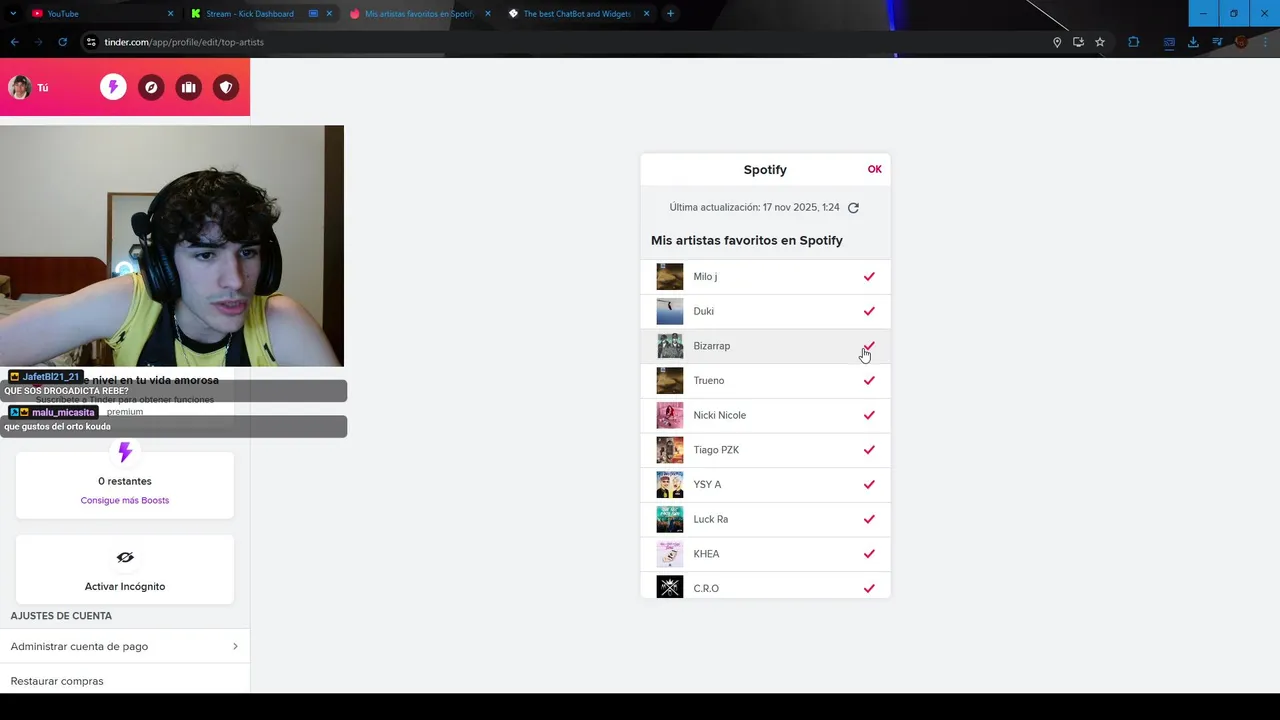Open the browser downloads icon
Viewport: 1280px width, 720px height.
tap(1193, 42)
